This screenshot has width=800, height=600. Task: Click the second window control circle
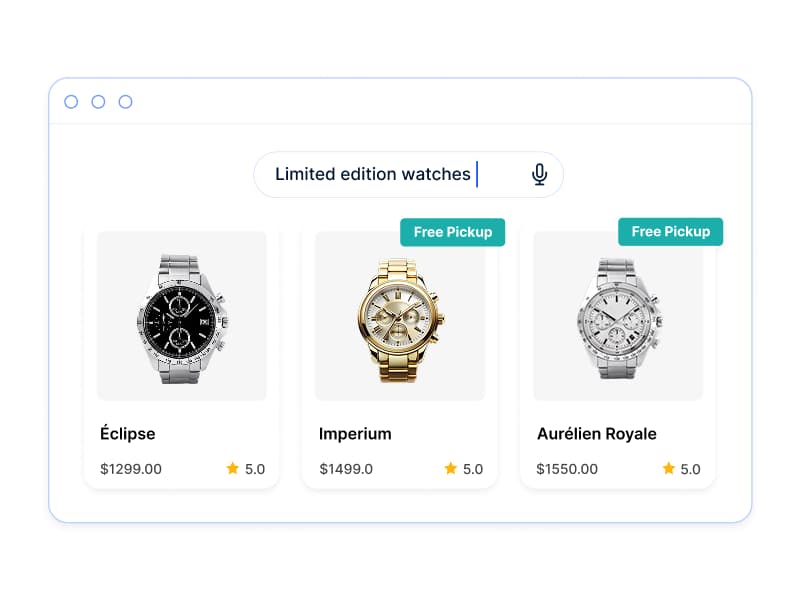pos(98,102)
